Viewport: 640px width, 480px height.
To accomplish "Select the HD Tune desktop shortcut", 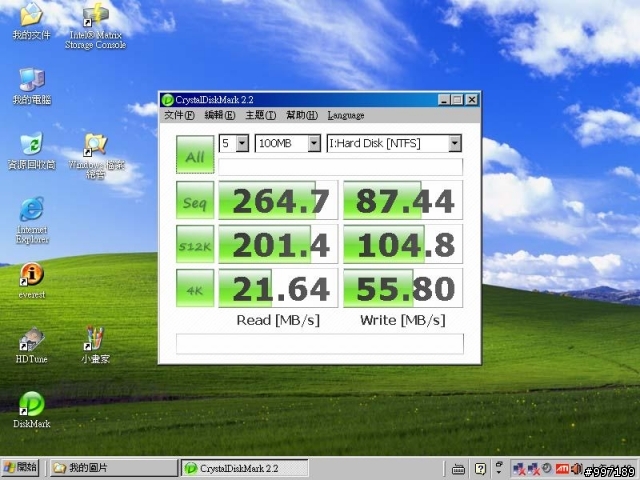I will click(31, 339).
